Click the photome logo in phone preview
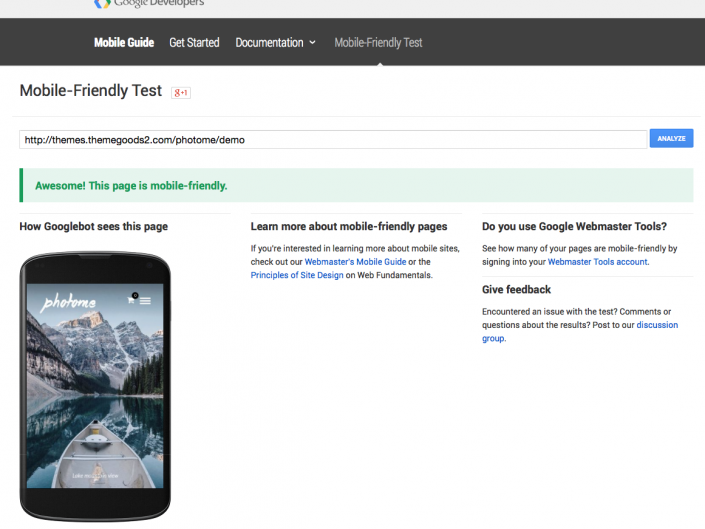The height and width of the screenshot is (529, 705). [x=68, y=302]
